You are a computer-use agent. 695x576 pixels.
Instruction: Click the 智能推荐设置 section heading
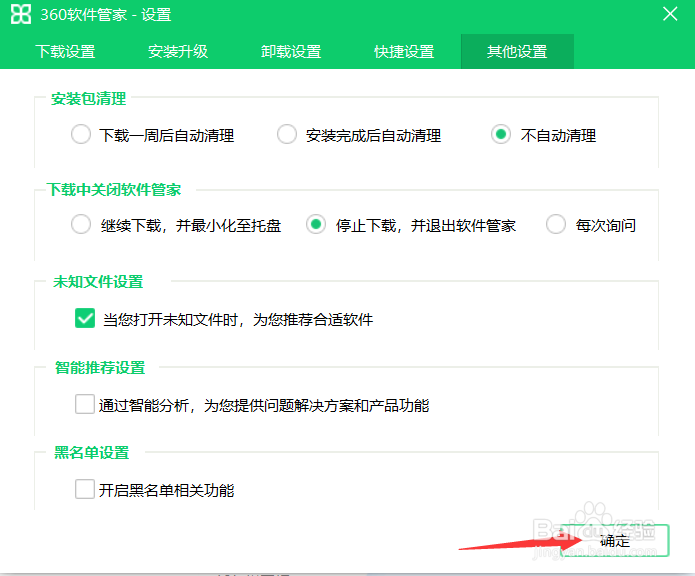click(x=100, y=367)
